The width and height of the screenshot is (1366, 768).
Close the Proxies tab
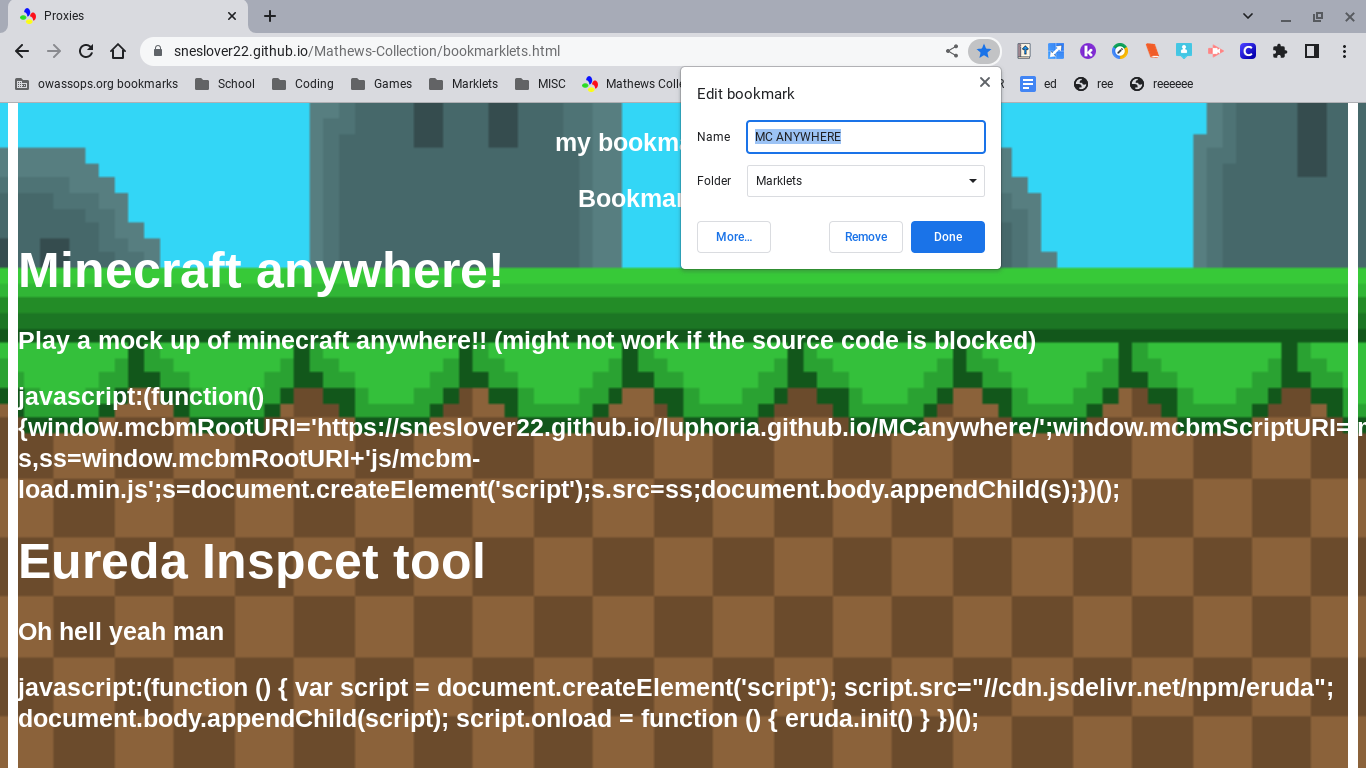click(x=232, y=16)
